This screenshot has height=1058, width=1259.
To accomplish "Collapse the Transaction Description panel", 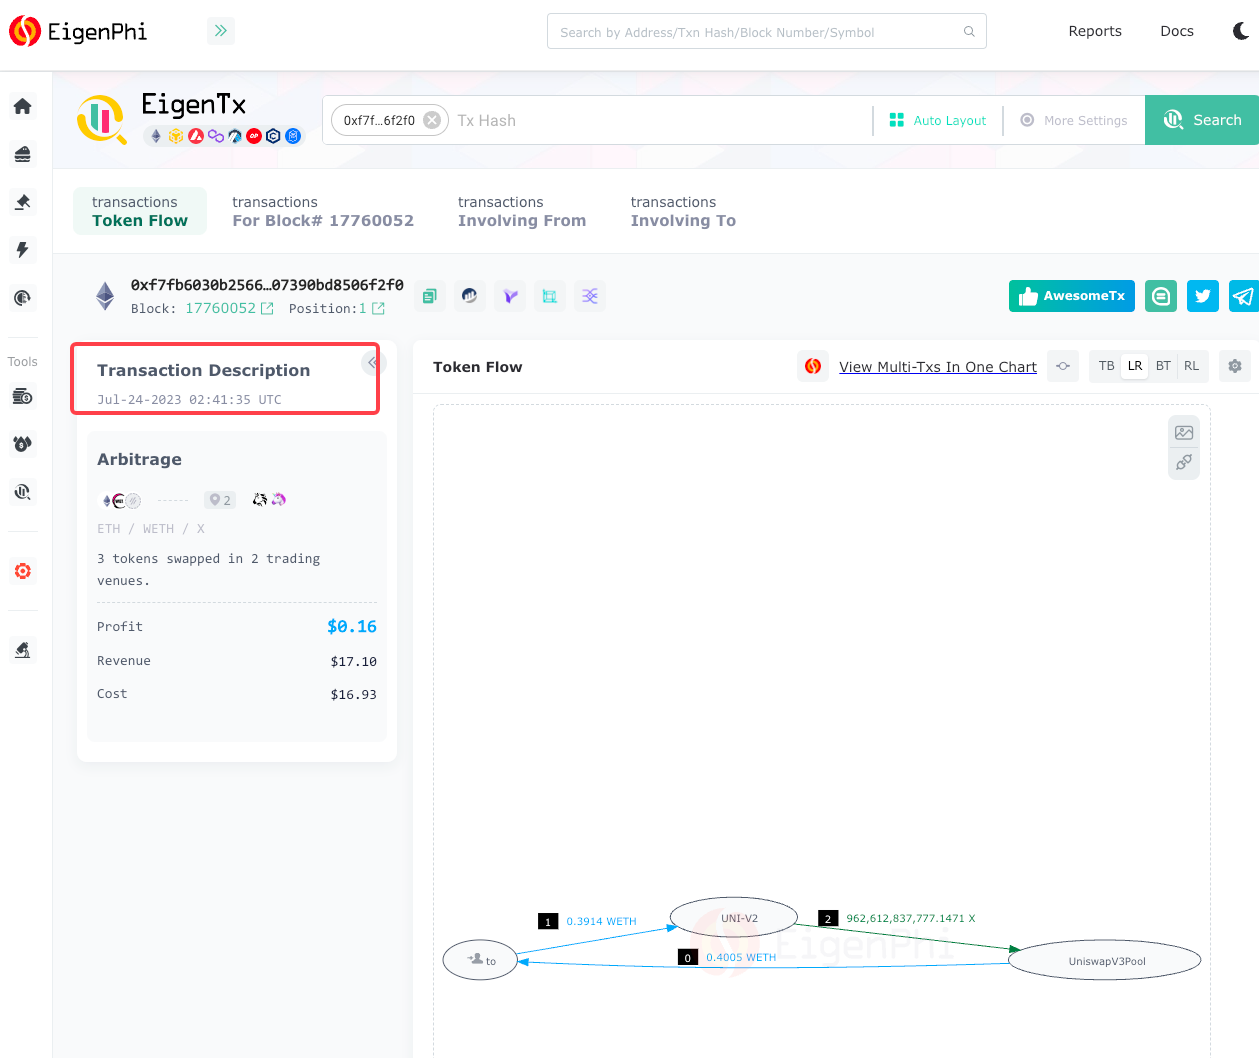I will pos(371,363).
